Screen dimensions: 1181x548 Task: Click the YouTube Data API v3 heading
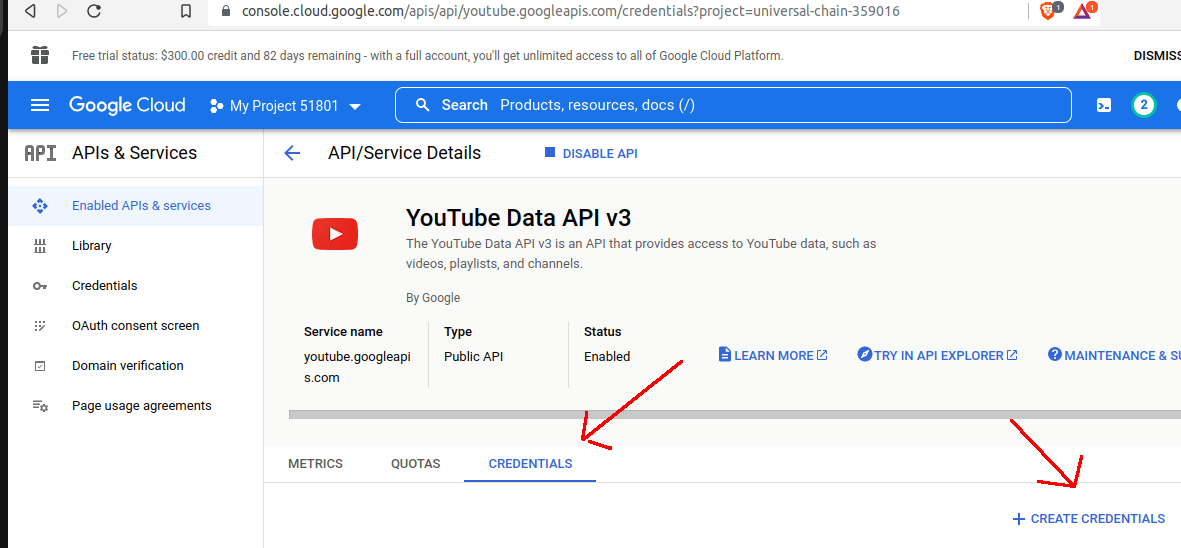point(518,218)
